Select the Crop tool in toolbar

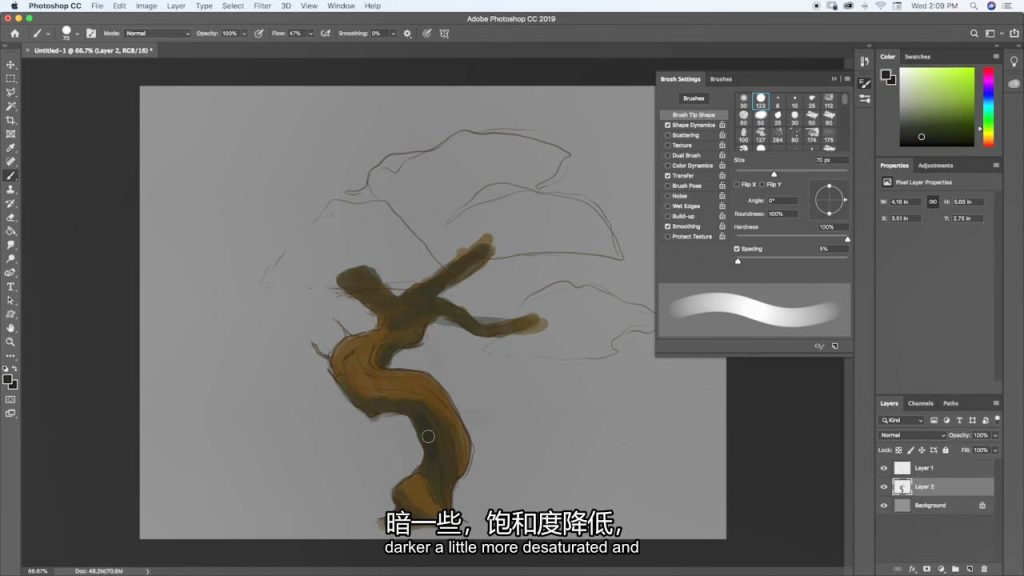[x=11, y=120]
